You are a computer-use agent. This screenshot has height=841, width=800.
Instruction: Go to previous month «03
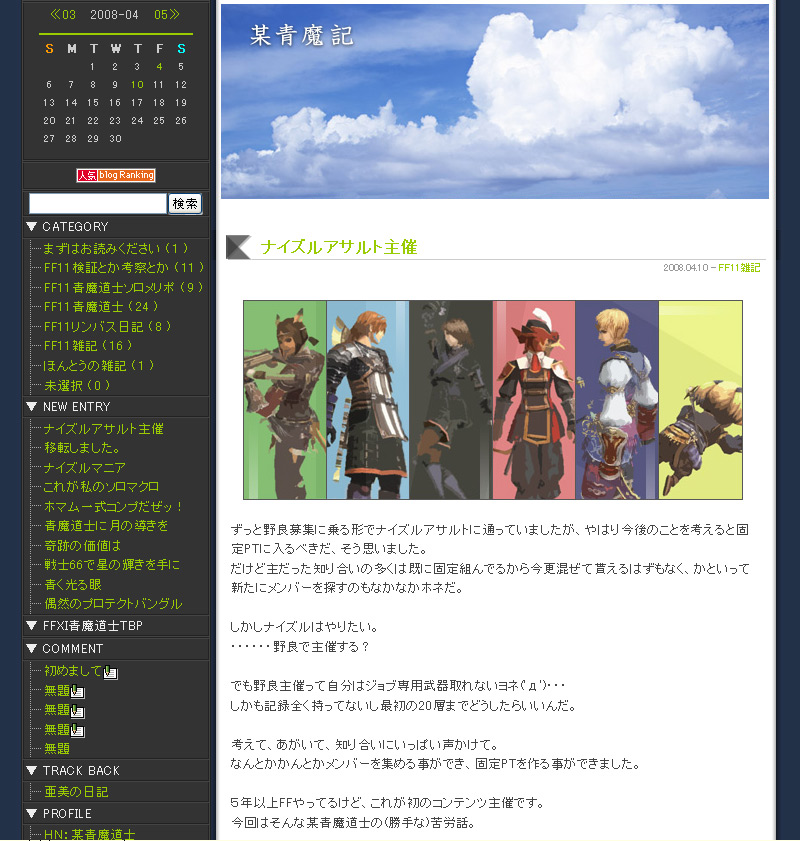63,14
